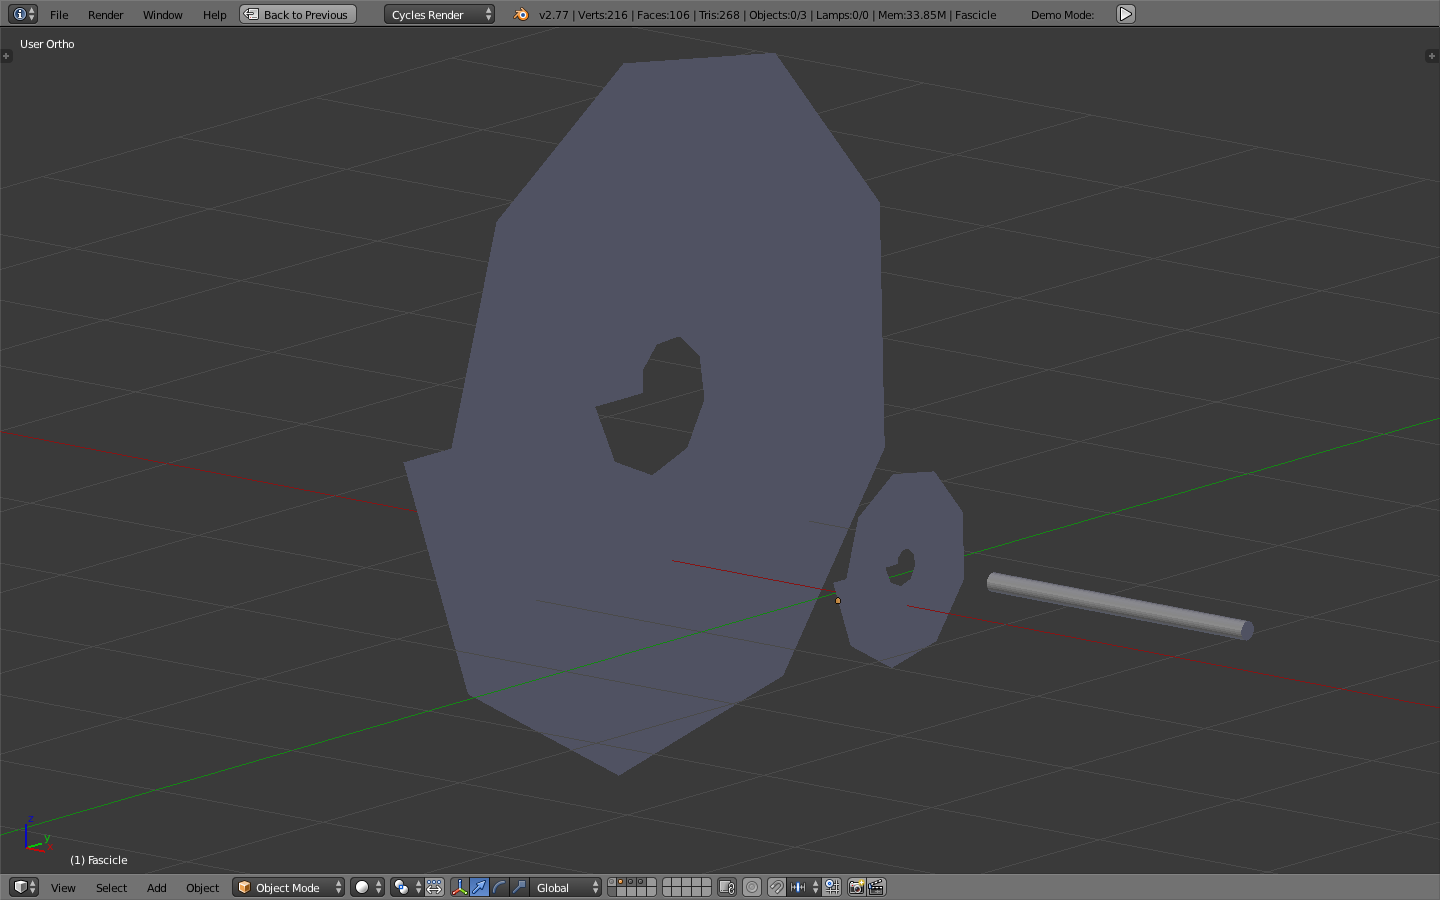Screen dimensions: 1440x900
Task: Open the Help menu
Action: [x=214, y=15]
